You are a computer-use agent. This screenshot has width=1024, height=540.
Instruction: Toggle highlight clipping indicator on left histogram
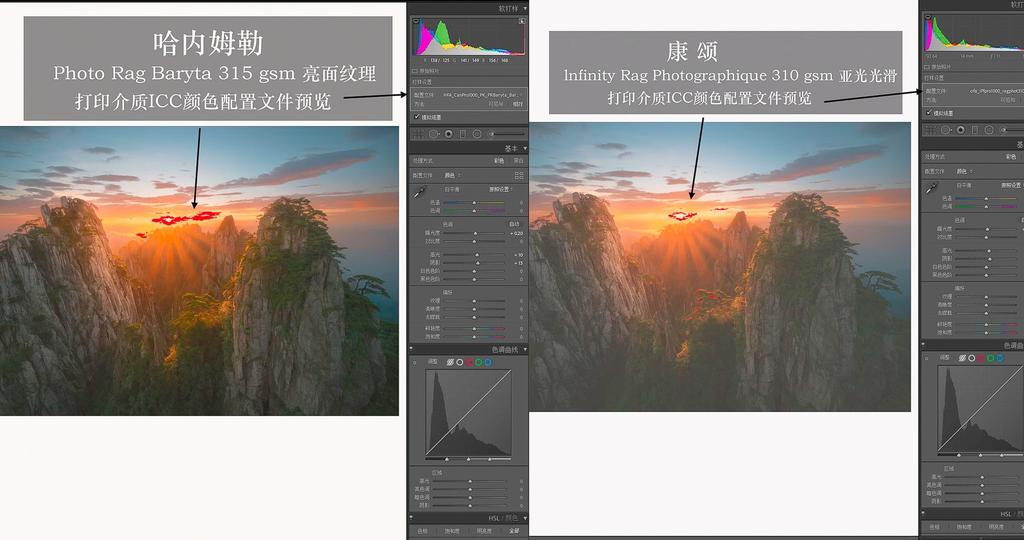[522, 21]
